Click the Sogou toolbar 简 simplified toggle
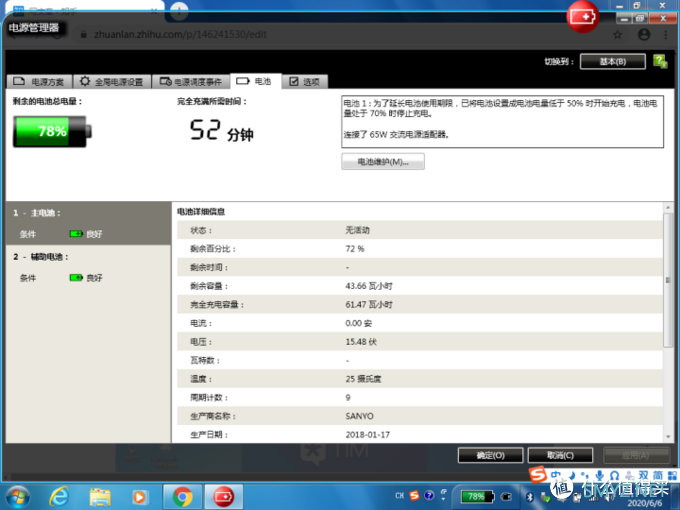This screenshot has height=510, width=680. [657, 475]
